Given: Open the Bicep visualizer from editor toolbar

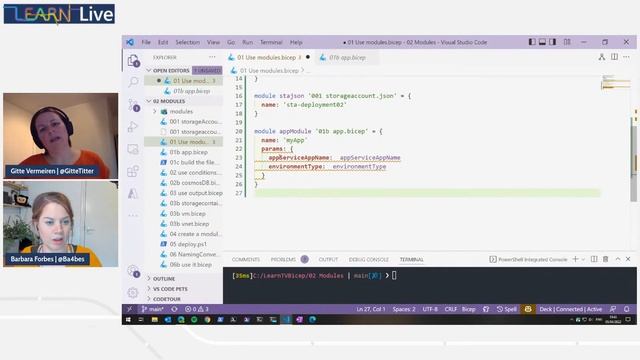Looking at the screenshot, I should (x=602, y=57).
